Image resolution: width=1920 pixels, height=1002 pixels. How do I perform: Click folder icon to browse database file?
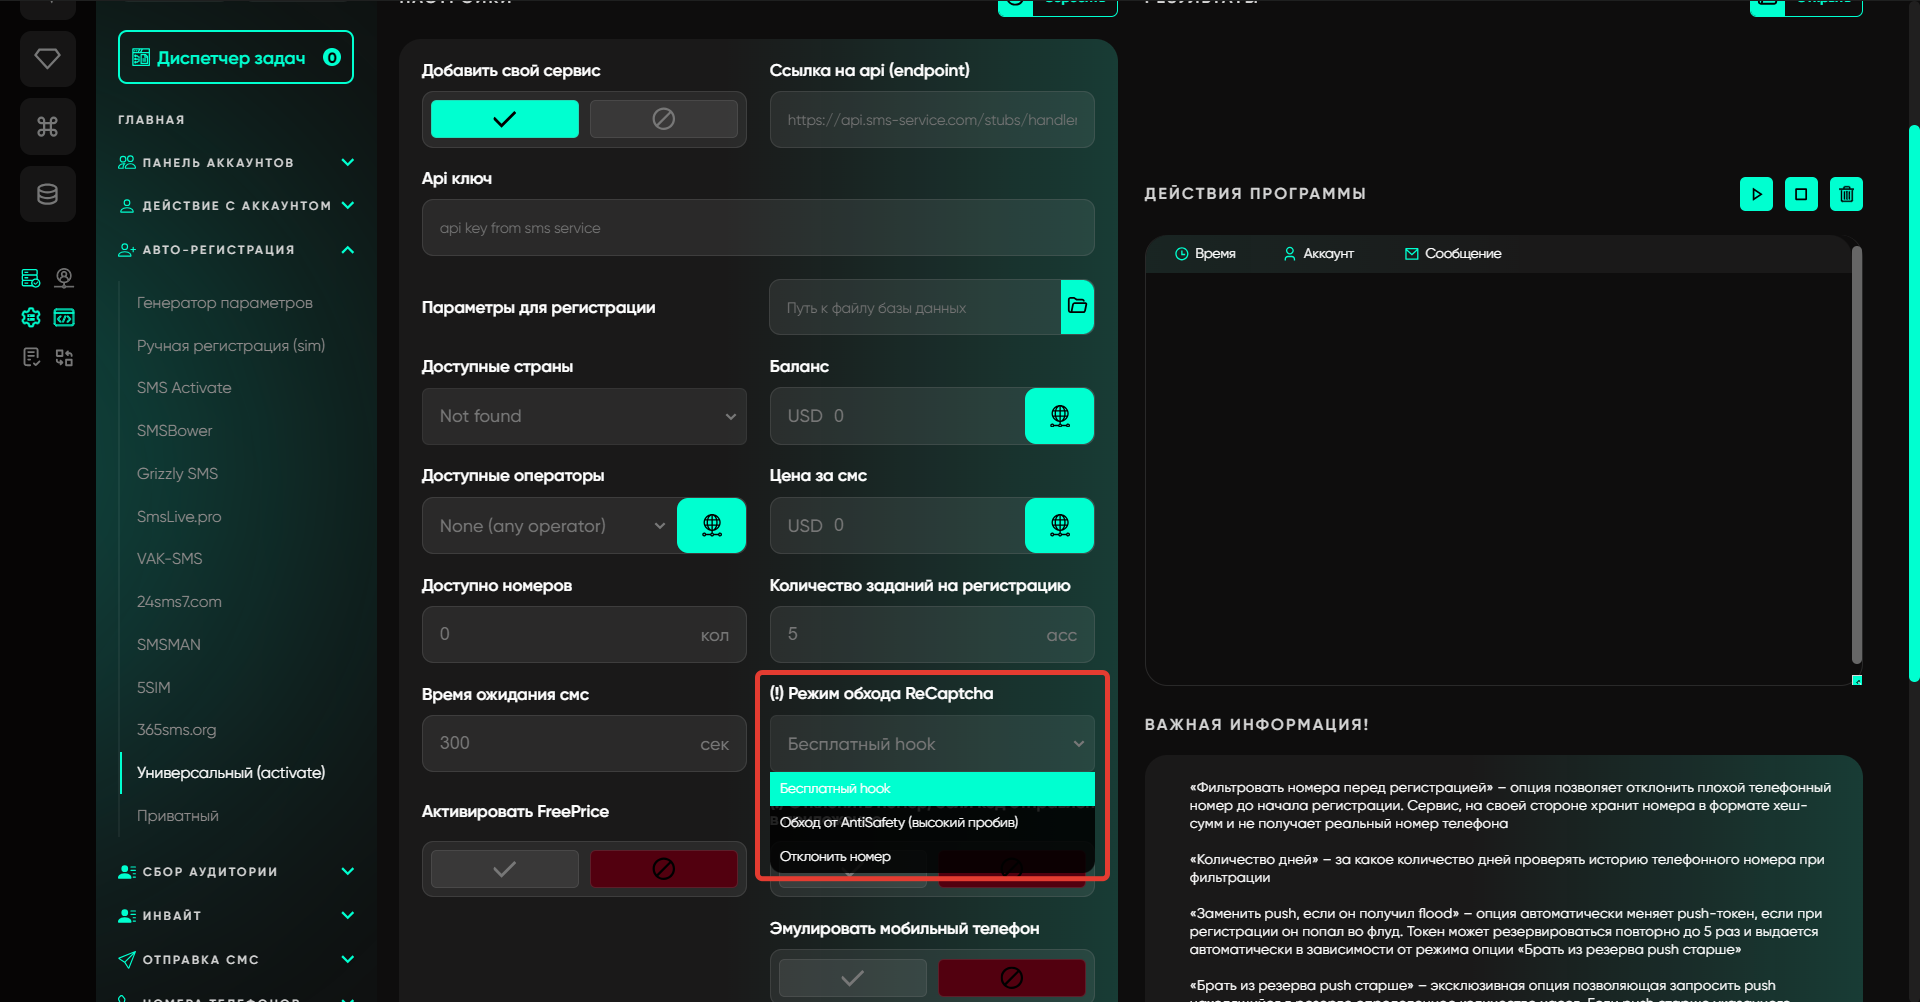pyautogui.click(x=1077, y=307)
